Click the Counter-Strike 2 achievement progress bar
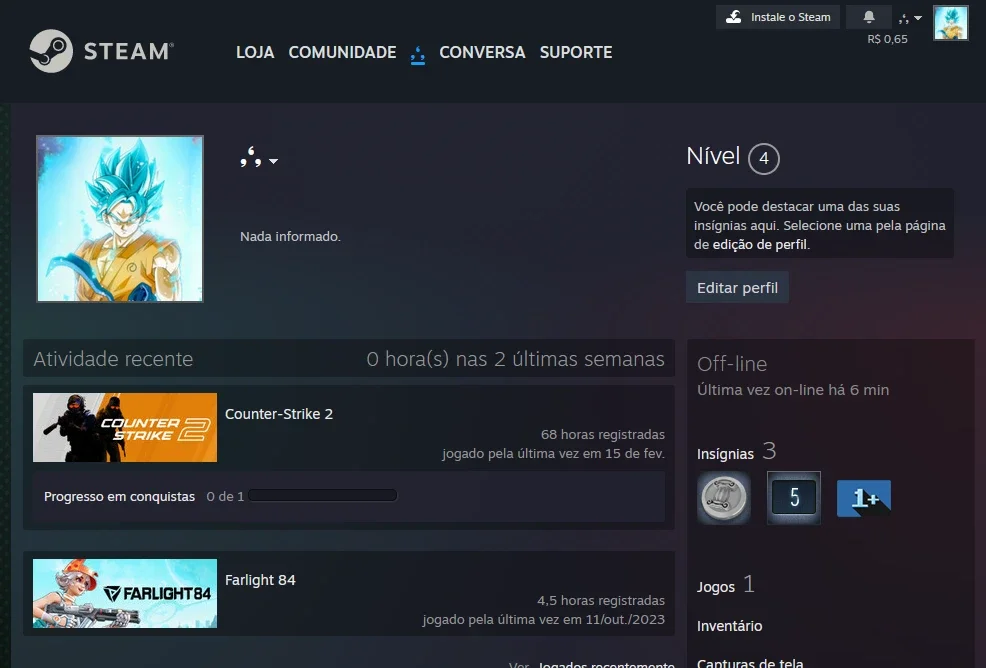This screenshot has height=668, width=986. pyautogui.click(x=323, y=496)
